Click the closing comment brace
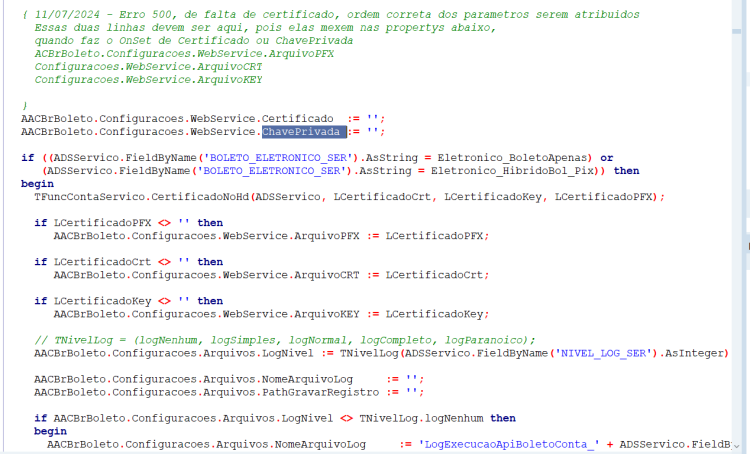The image size is (750, 454). (x=24, y=105)
